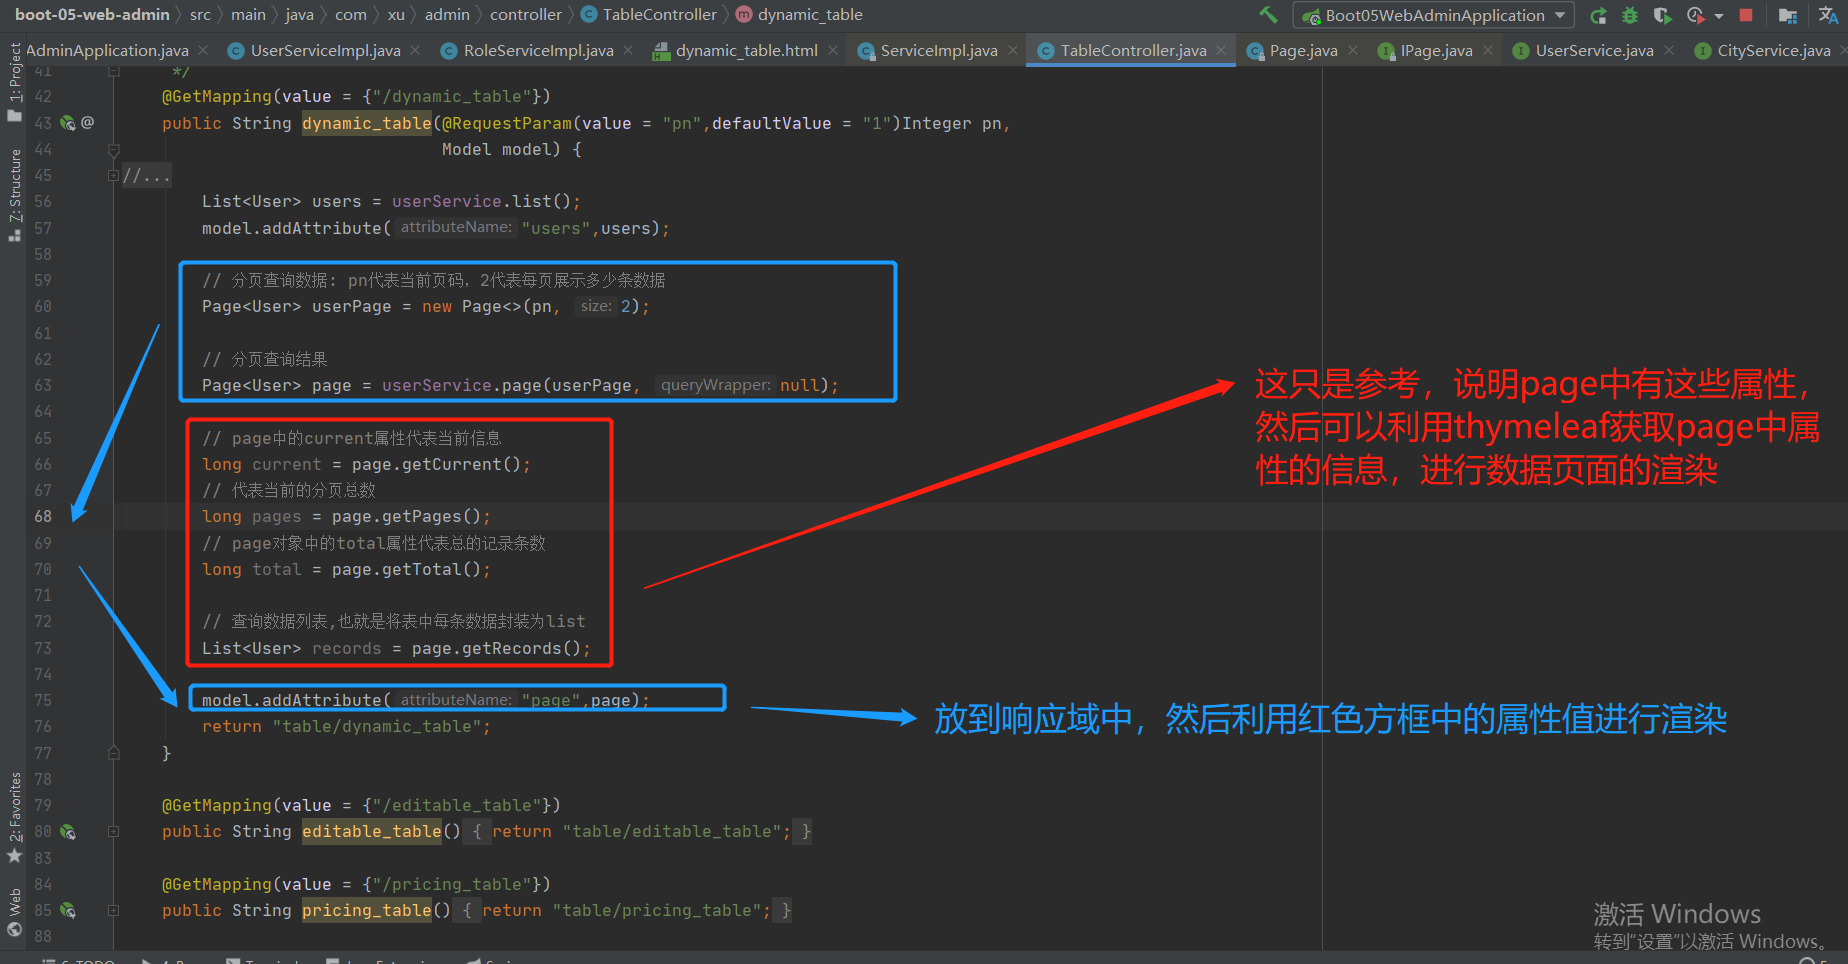Click the pricing_table method name

pos(367,910)
